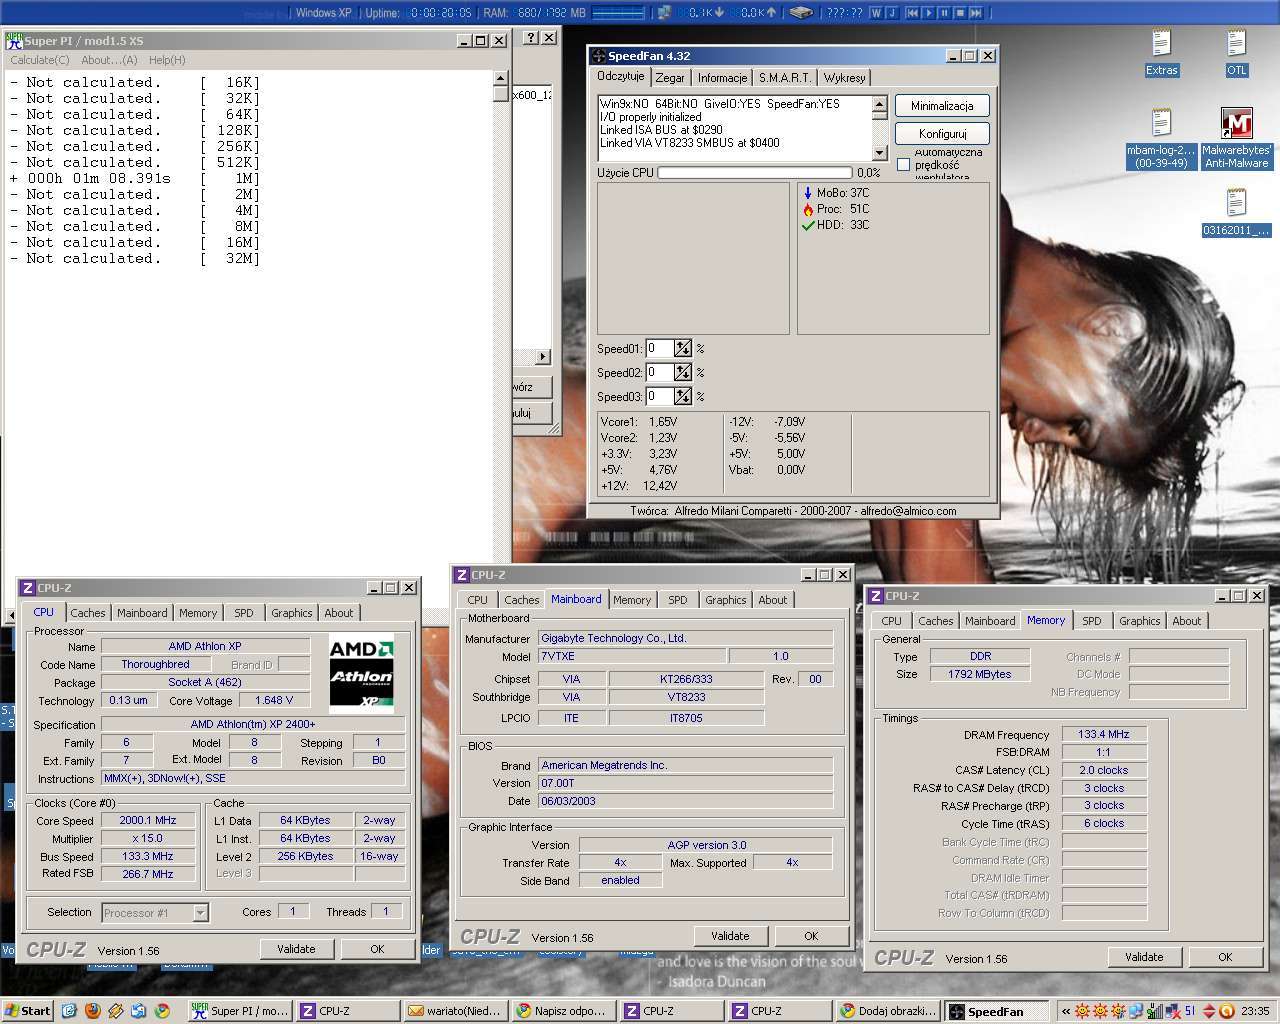Click Super PI taskbar button
The height and width of the screenshot is (1024, 1280).
pos(240,1011)
